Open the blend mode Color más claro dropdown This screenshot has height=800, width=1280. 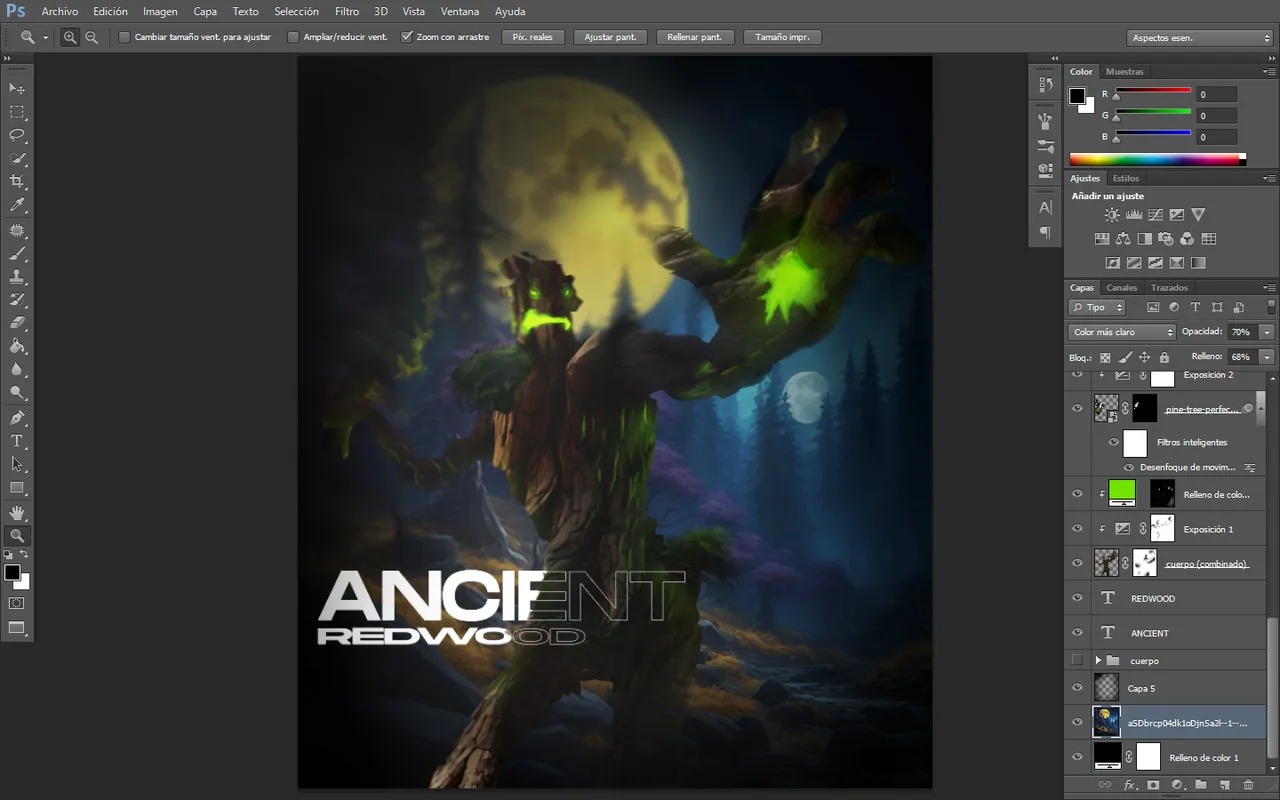point(1122,332)
